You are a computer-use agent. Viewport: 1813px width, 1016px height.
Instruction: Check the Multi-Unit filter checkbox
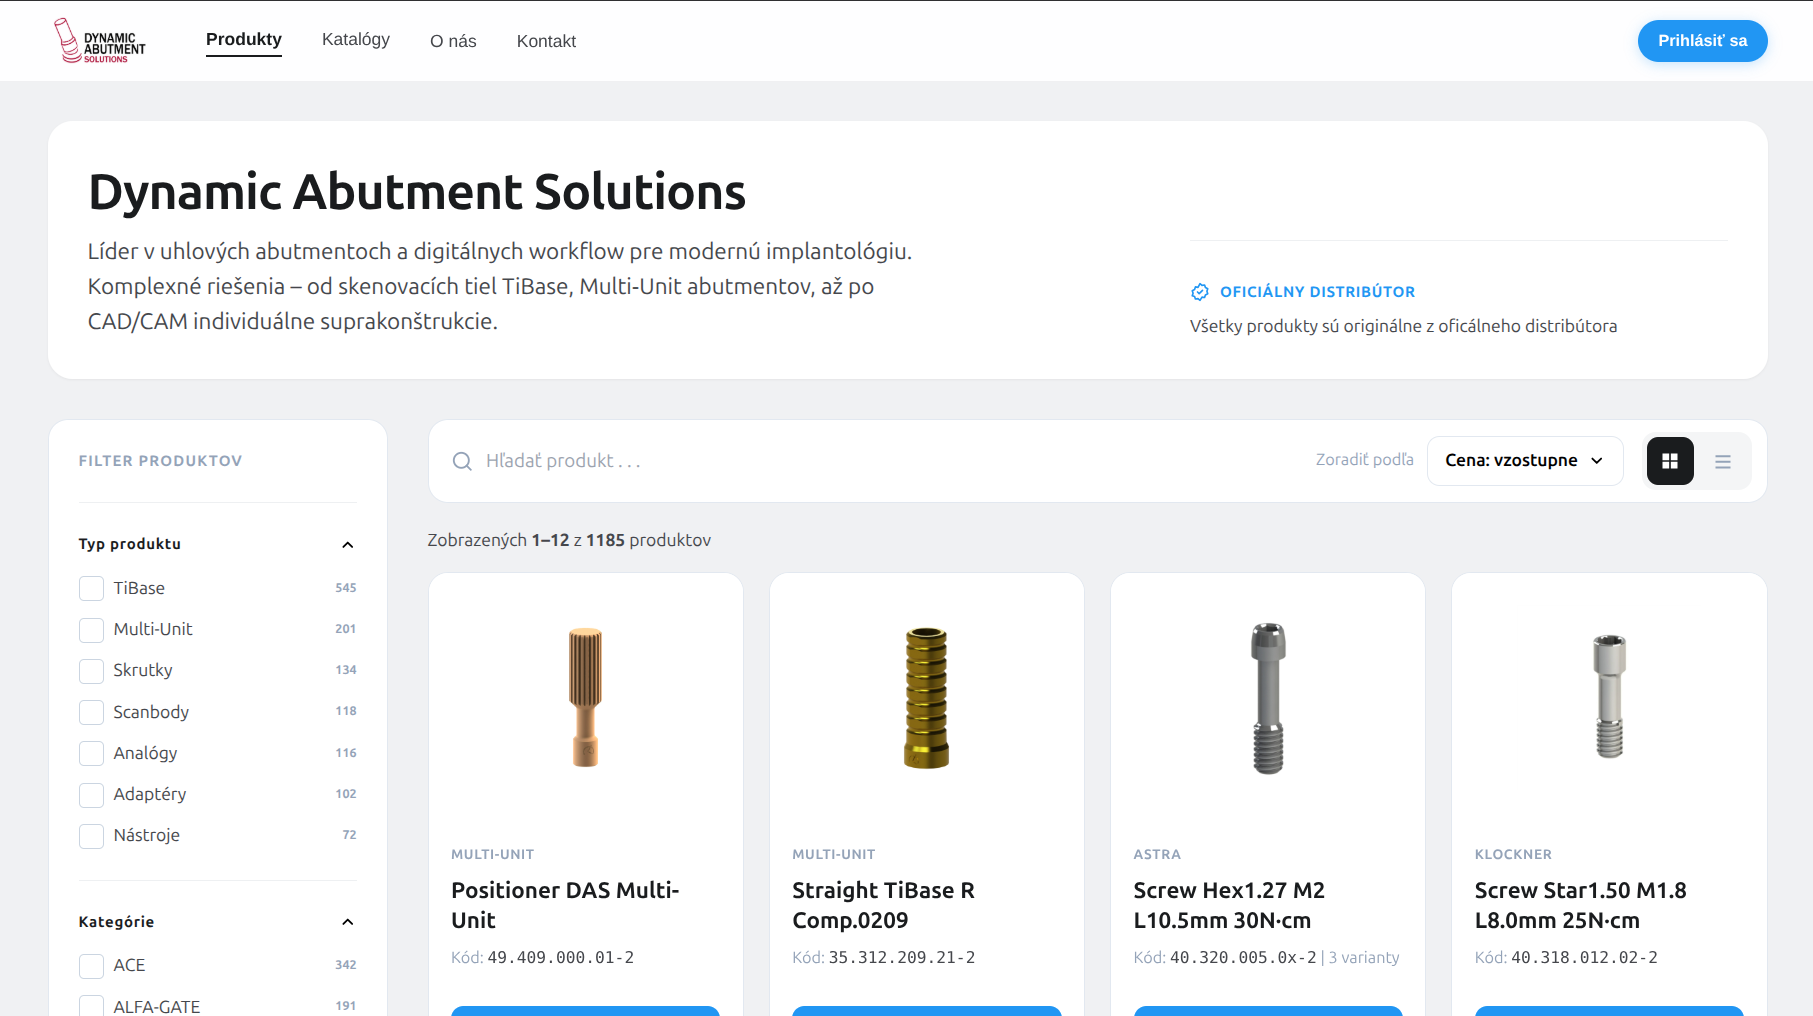91,630
